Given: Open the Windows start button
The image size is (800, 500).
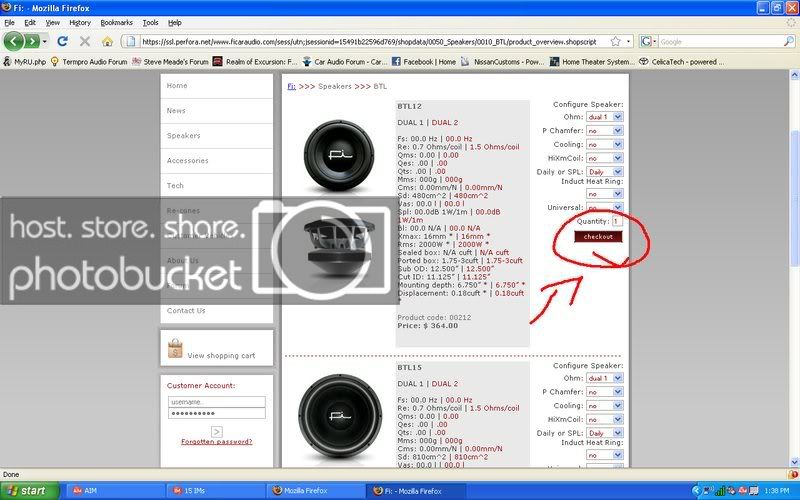Looking at the screenshot, I should (30, 491).
